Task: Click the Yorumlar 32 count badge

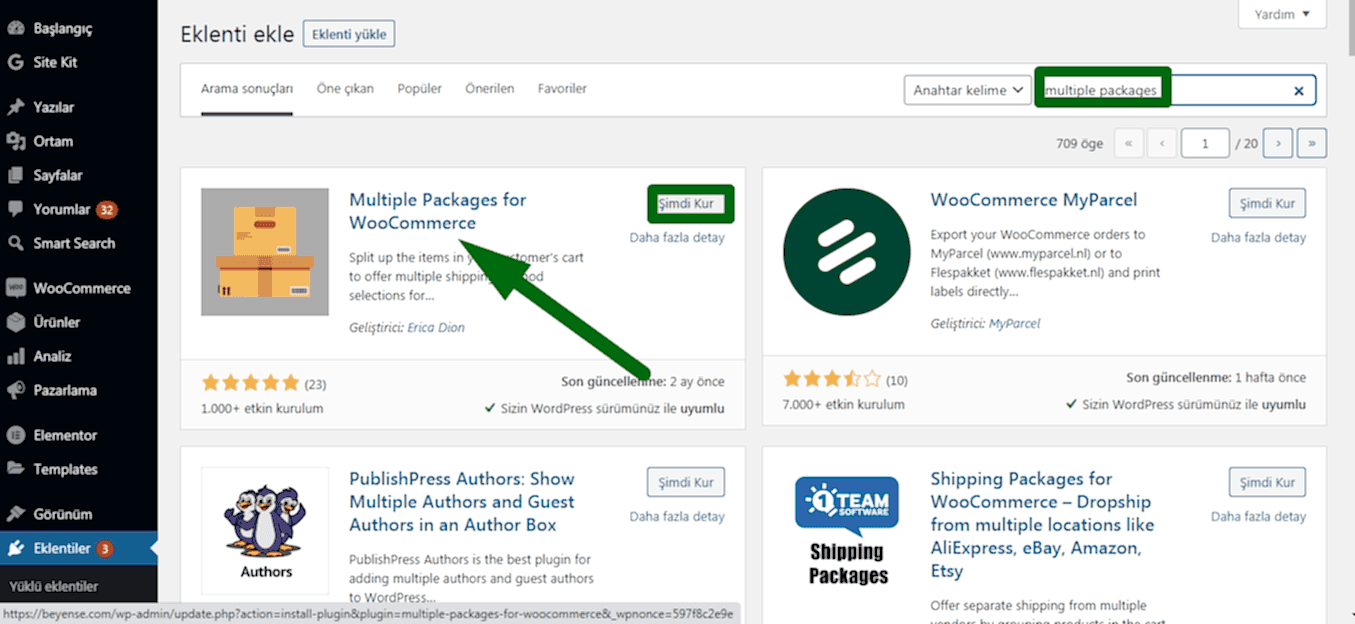Action: (107, 210)
